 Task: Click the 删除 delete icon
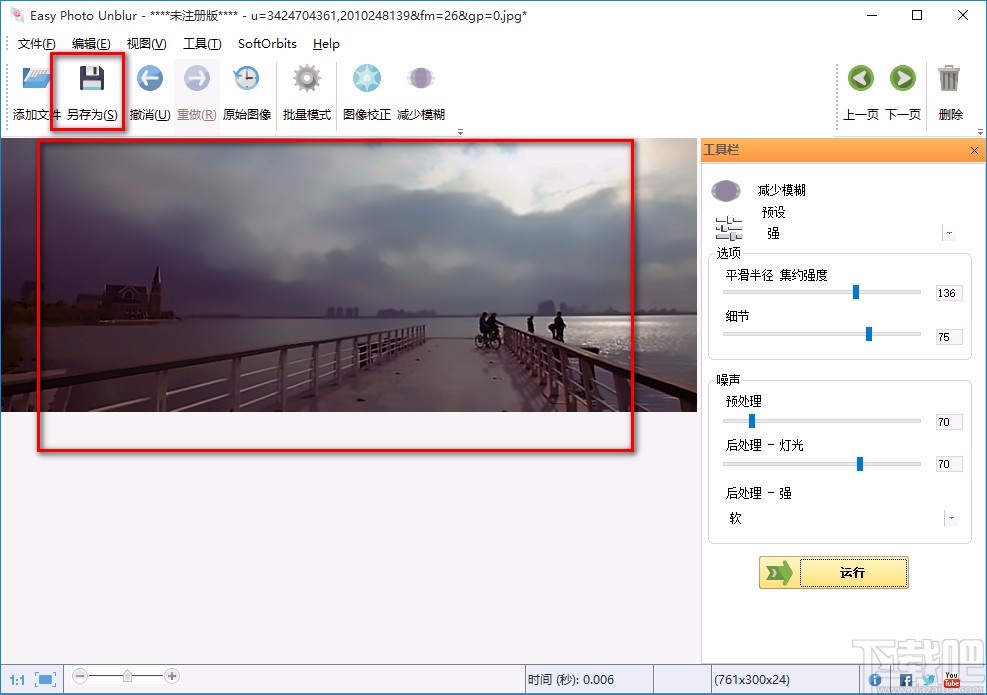[951, 78]
